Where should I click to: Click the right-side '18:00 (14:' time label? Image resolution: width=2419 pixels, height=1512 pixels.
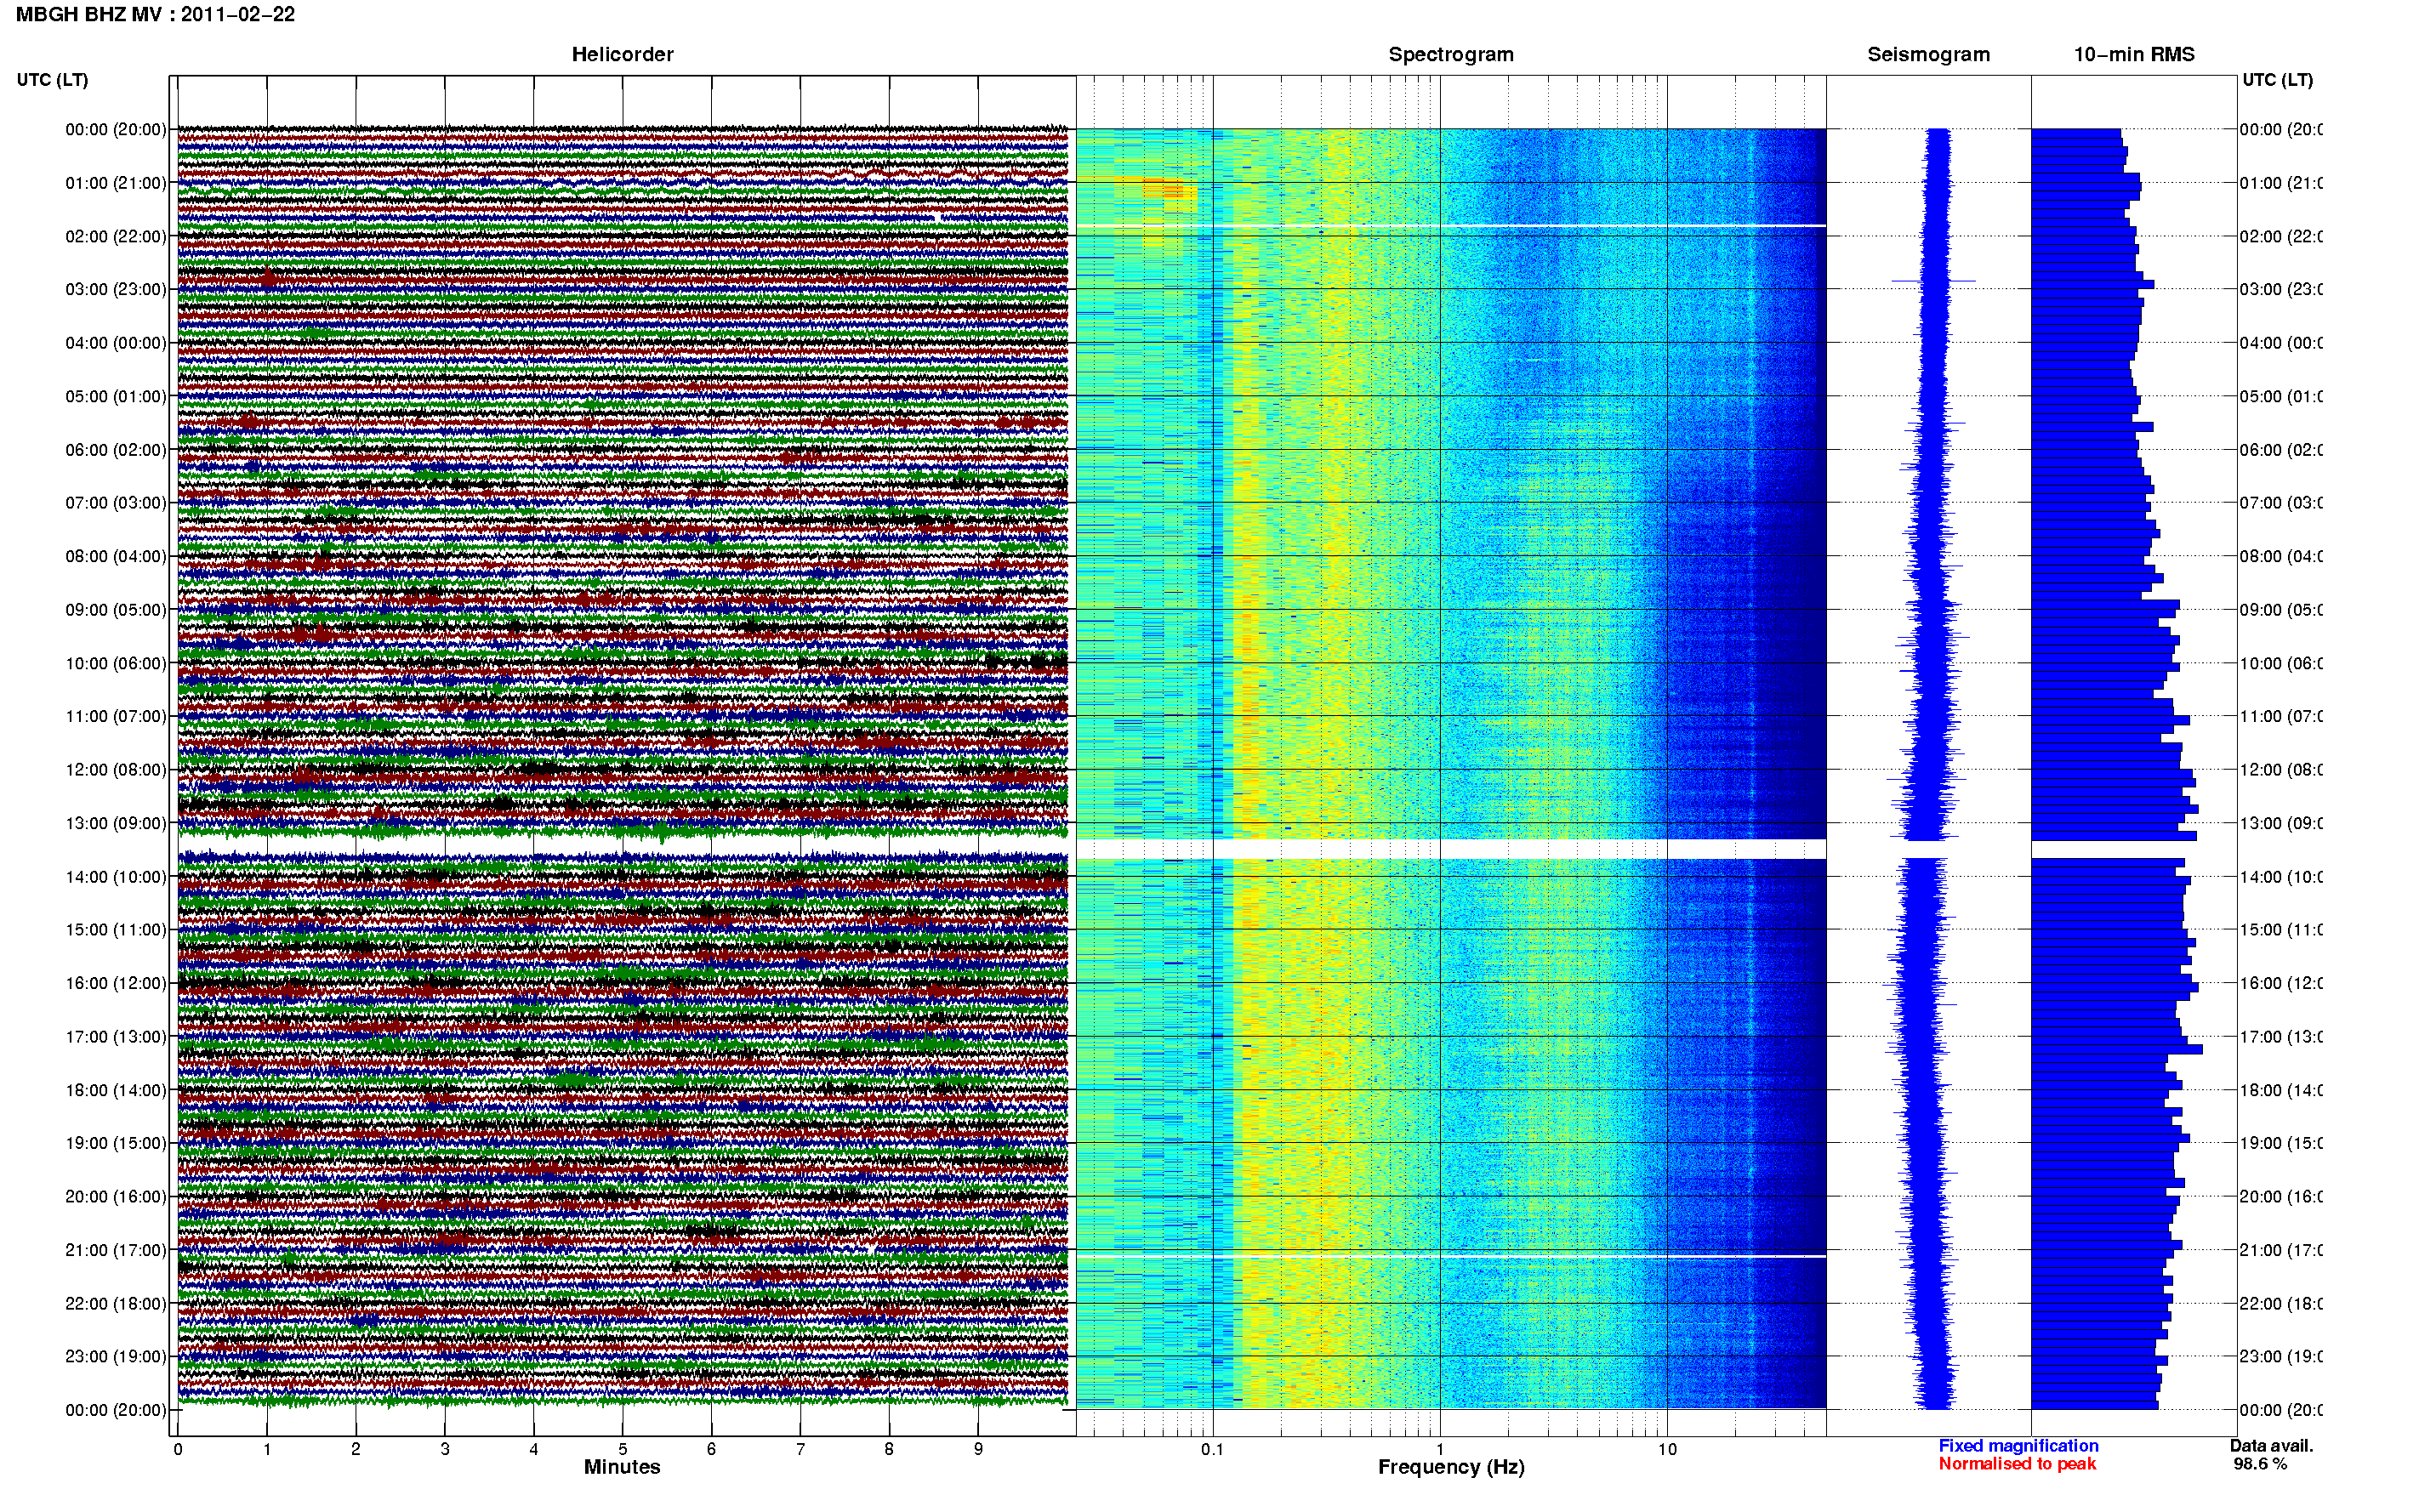coord(2281,1090)
